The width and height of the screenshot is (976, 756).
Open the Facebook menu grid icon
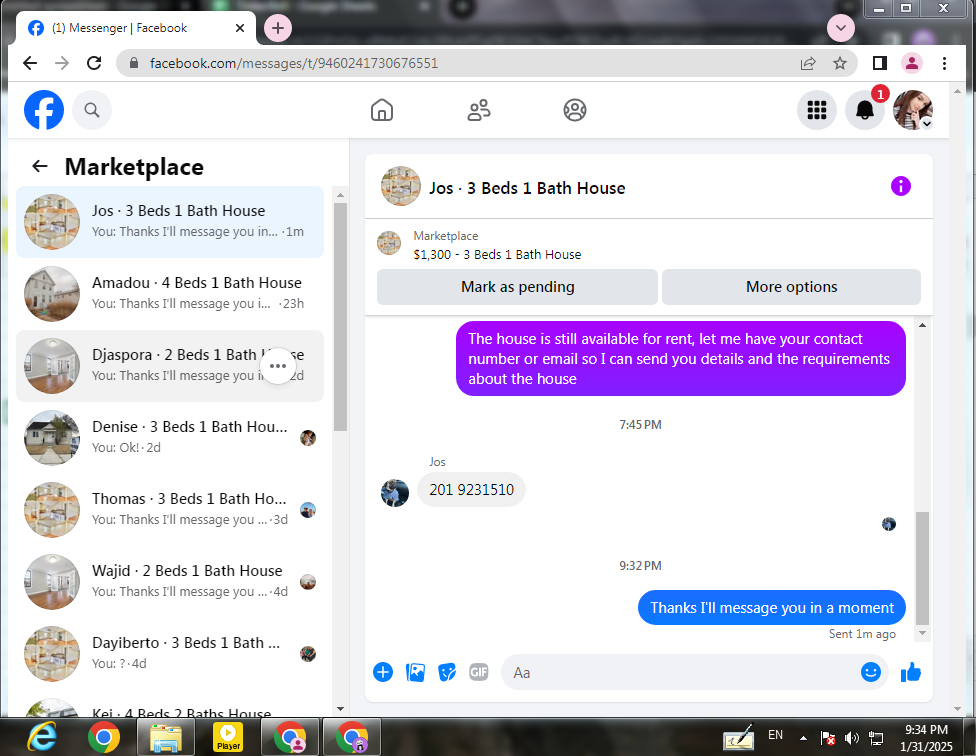coord(817,110)
